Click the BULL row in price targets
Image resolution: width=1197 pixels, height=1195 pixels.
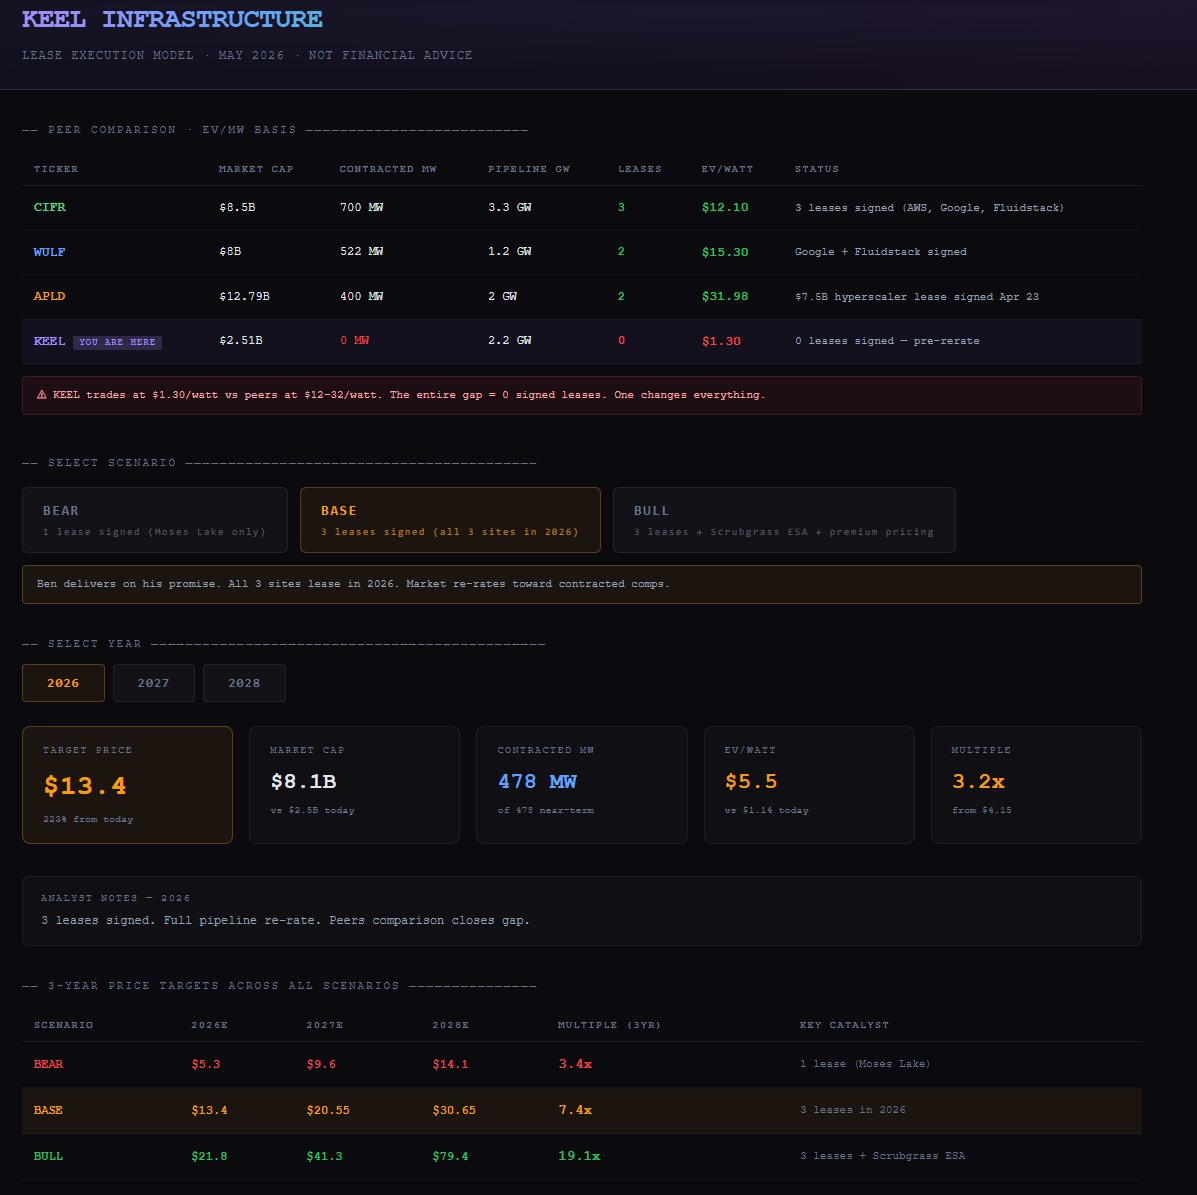[x=582, y=1156]
